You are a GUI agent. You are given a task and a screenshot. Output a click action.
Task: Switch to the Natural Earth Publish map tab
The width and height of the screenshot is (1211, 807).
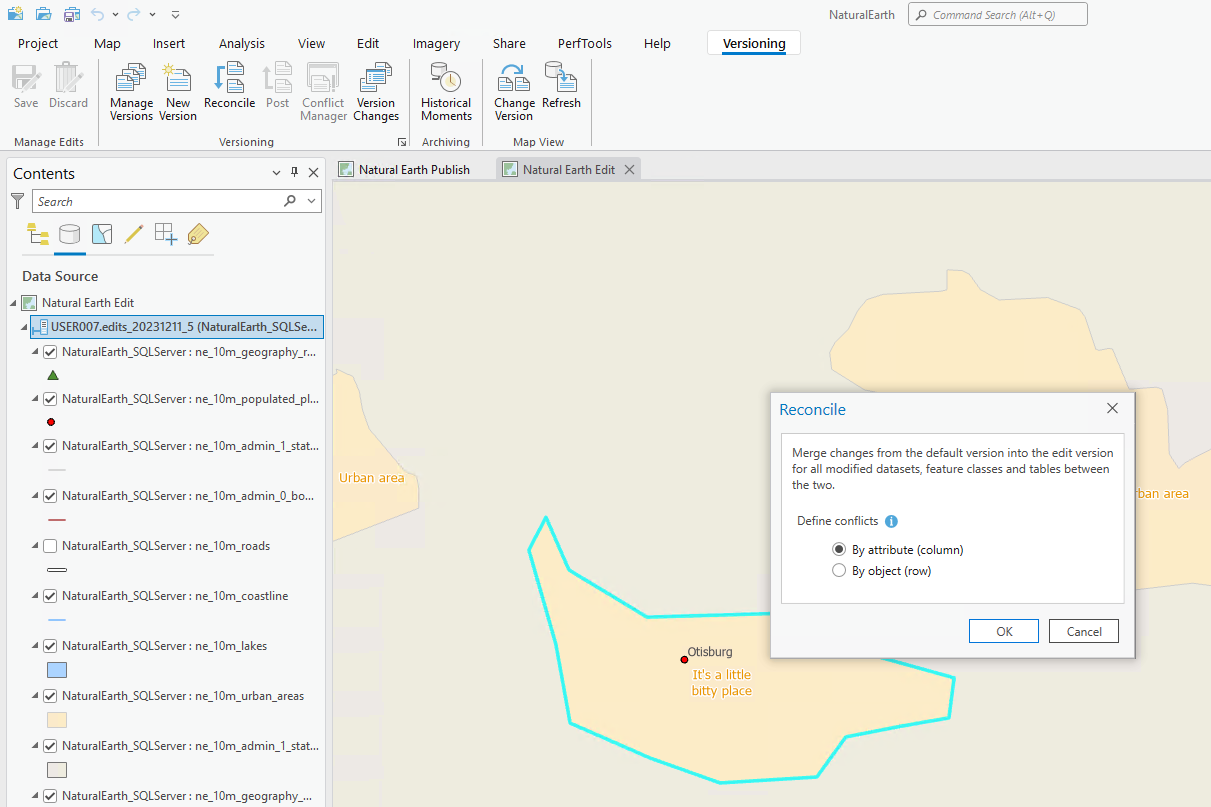coord(413,170)
